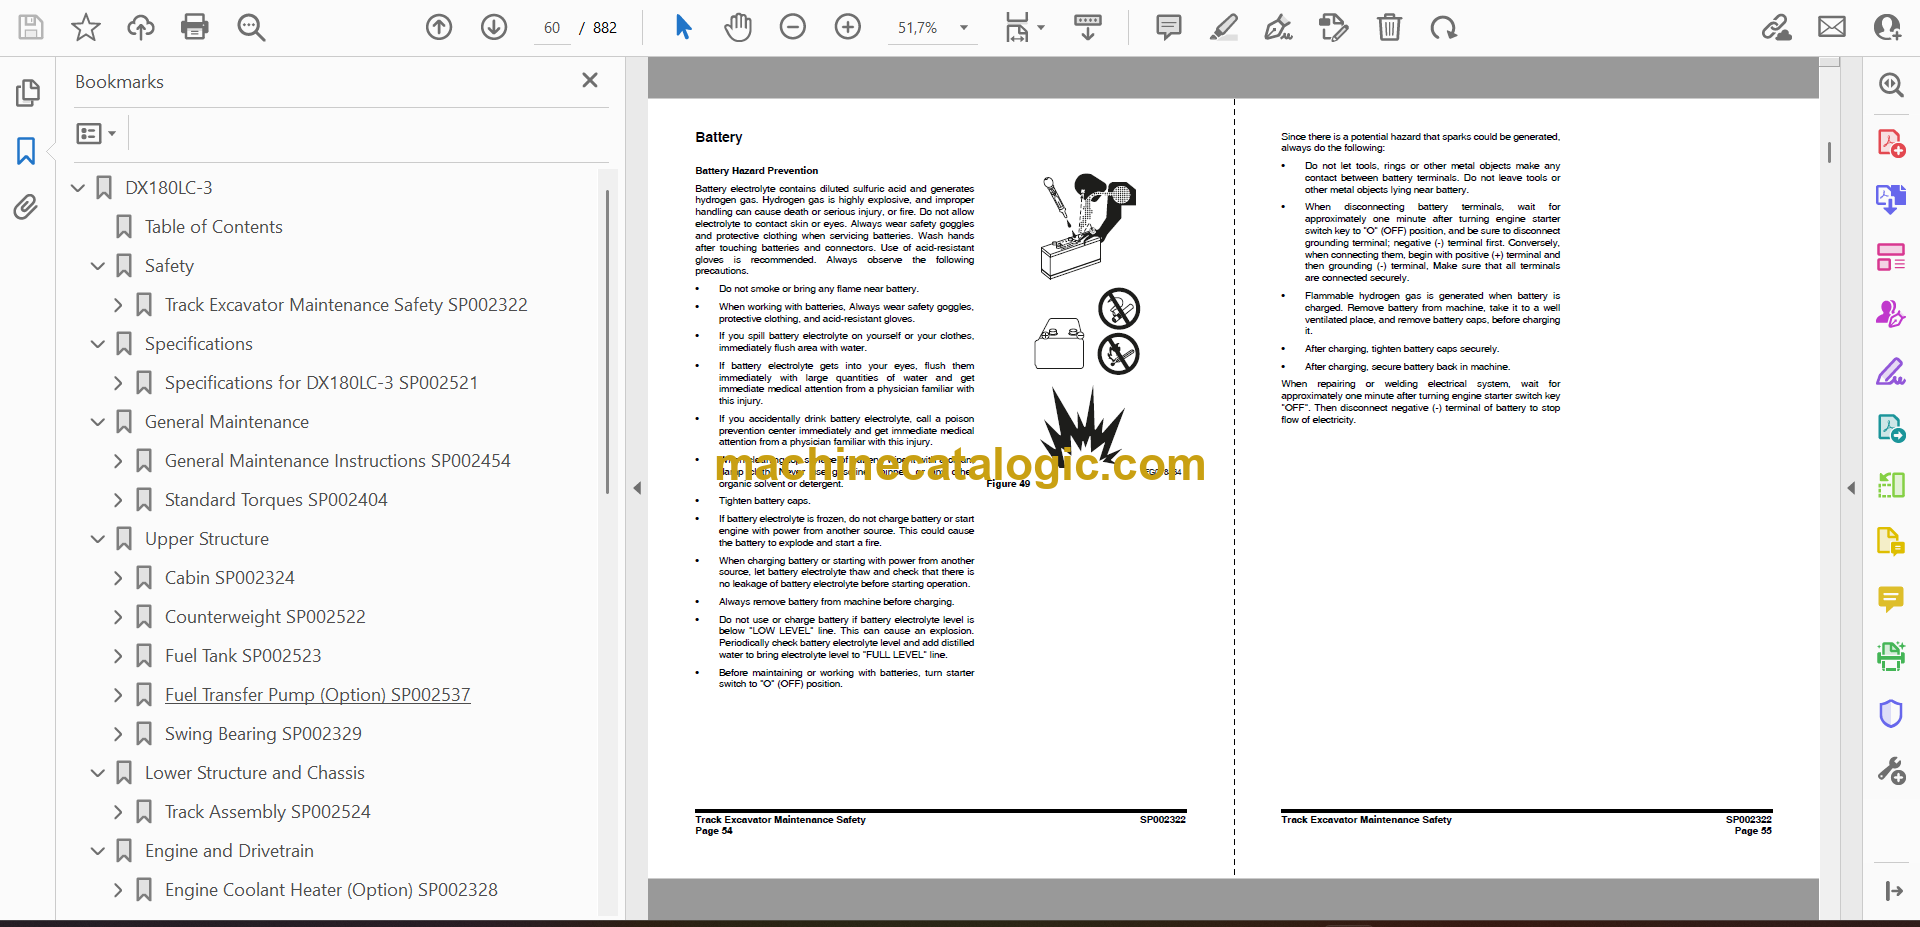Collapse General Maintenance section
This screenshot has height=927, width=1920.
pos(98,422)
